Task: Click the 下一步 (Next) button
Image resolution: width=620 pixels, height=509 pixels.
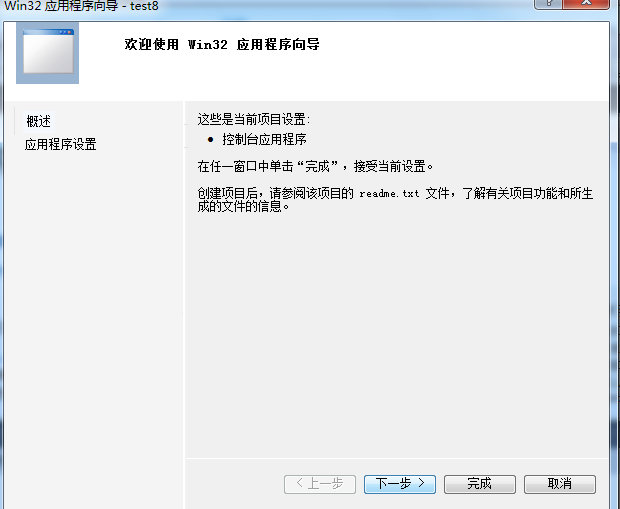Action: click(x=400, y=484)
